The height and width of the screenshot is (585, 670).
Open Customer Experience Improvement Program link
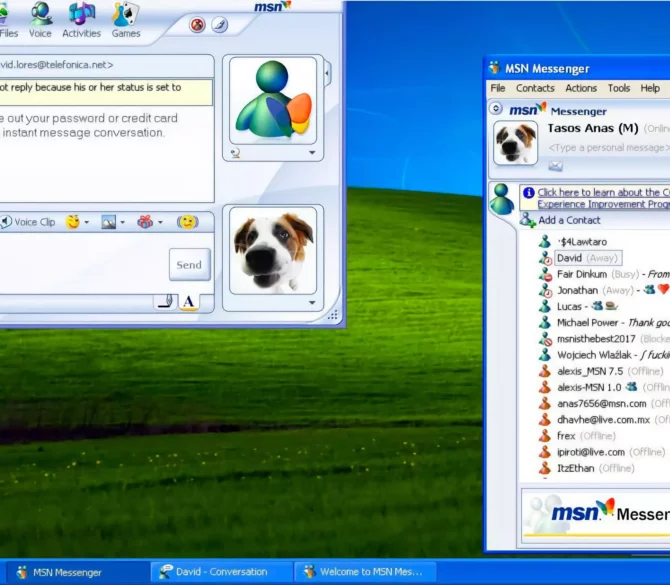point(603,198)
